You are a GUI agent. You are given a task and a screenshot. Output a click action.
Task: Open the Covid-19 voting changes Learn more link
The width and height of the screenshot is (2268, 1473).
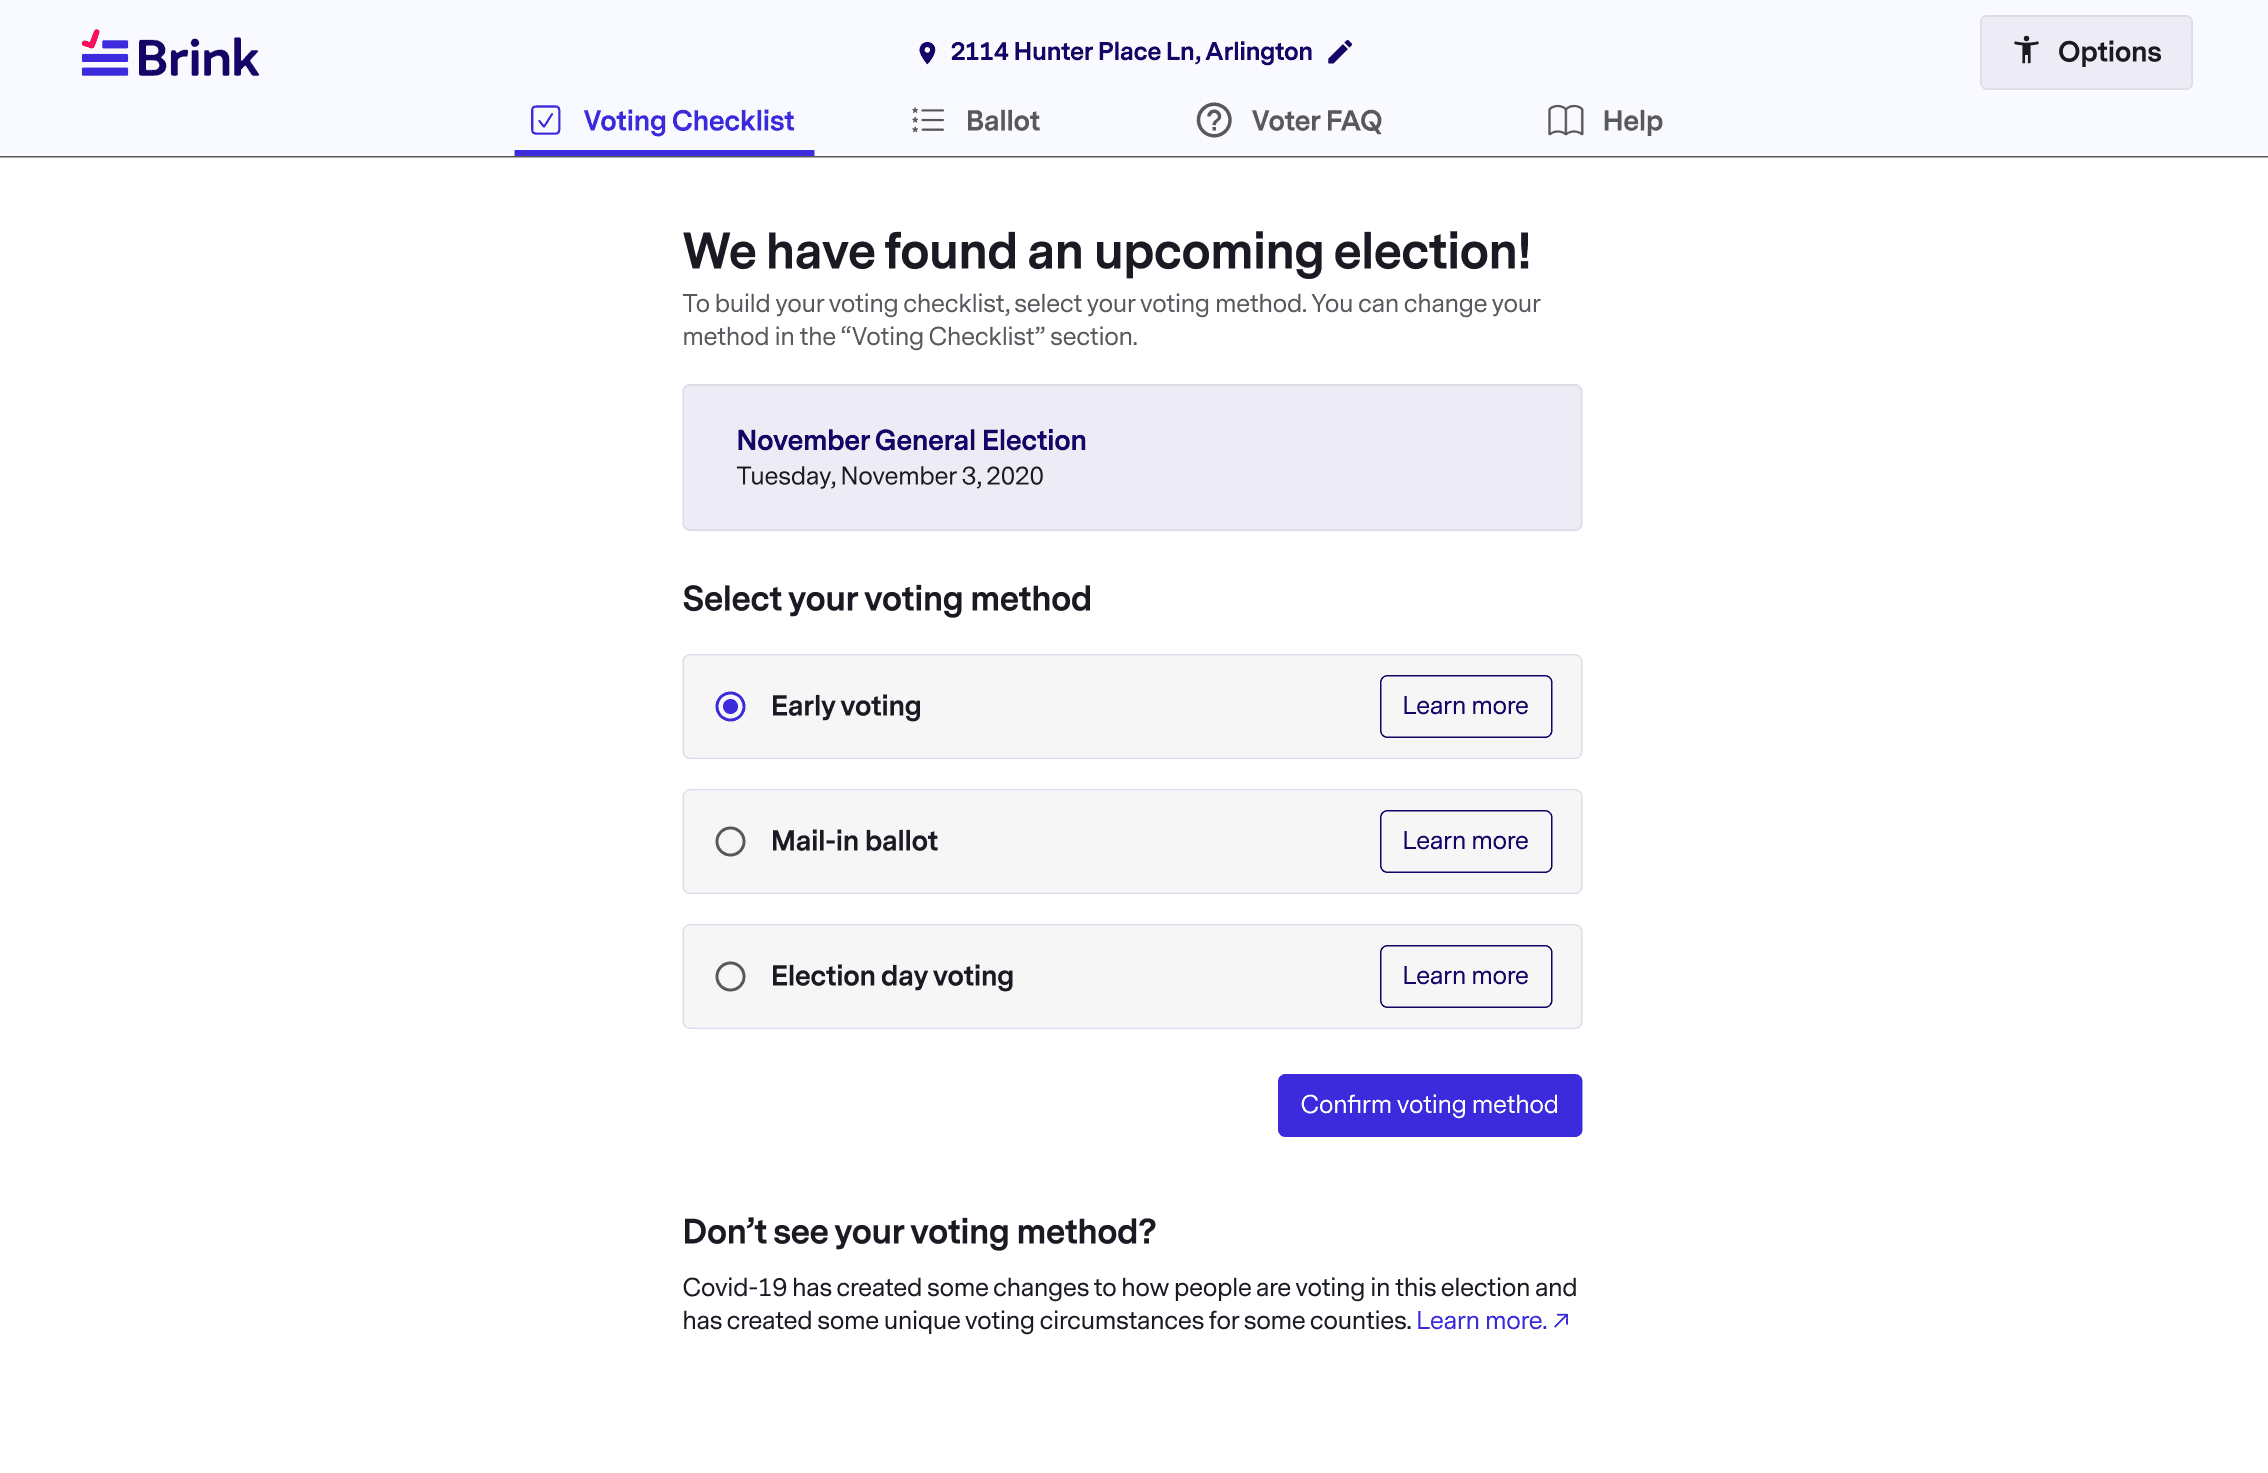coord(1479,1320)
